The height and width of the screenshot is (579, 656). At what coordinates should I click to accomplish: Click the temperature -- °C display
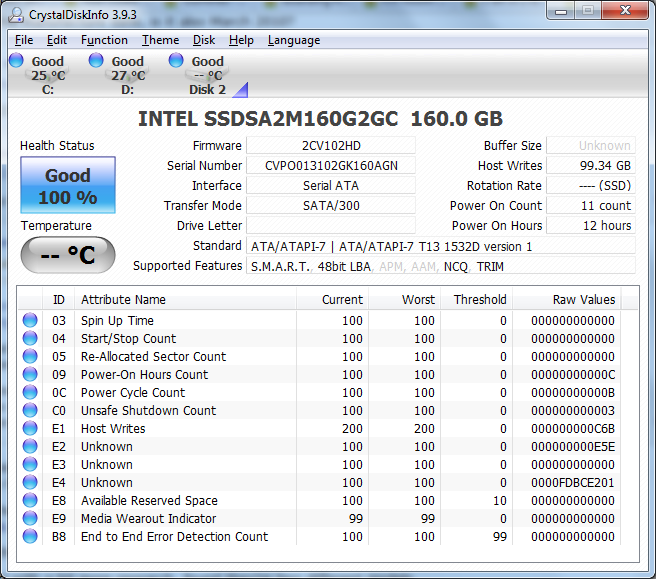[x=68, y=255]
